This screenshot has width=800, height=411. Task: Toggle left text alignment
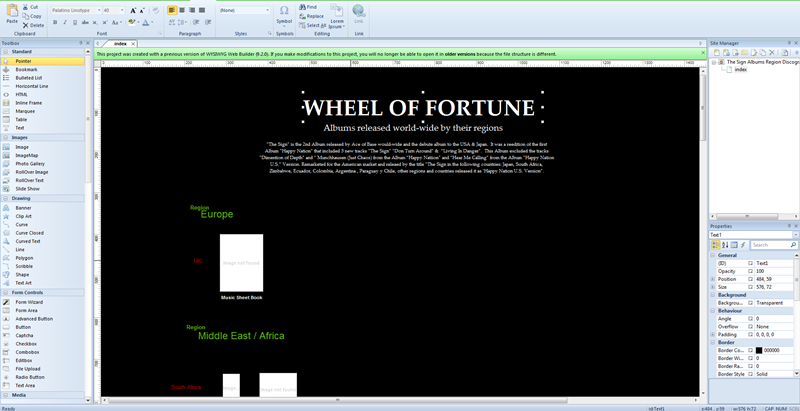click(x=173, y=9)
